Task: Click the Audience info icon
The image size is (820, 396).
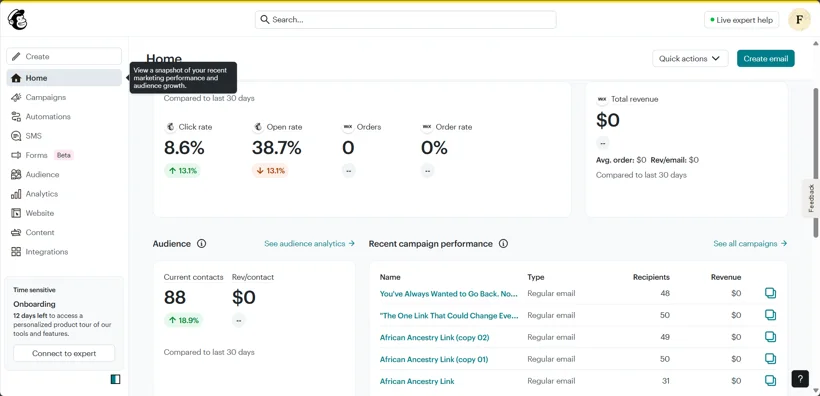Action: 202,244
